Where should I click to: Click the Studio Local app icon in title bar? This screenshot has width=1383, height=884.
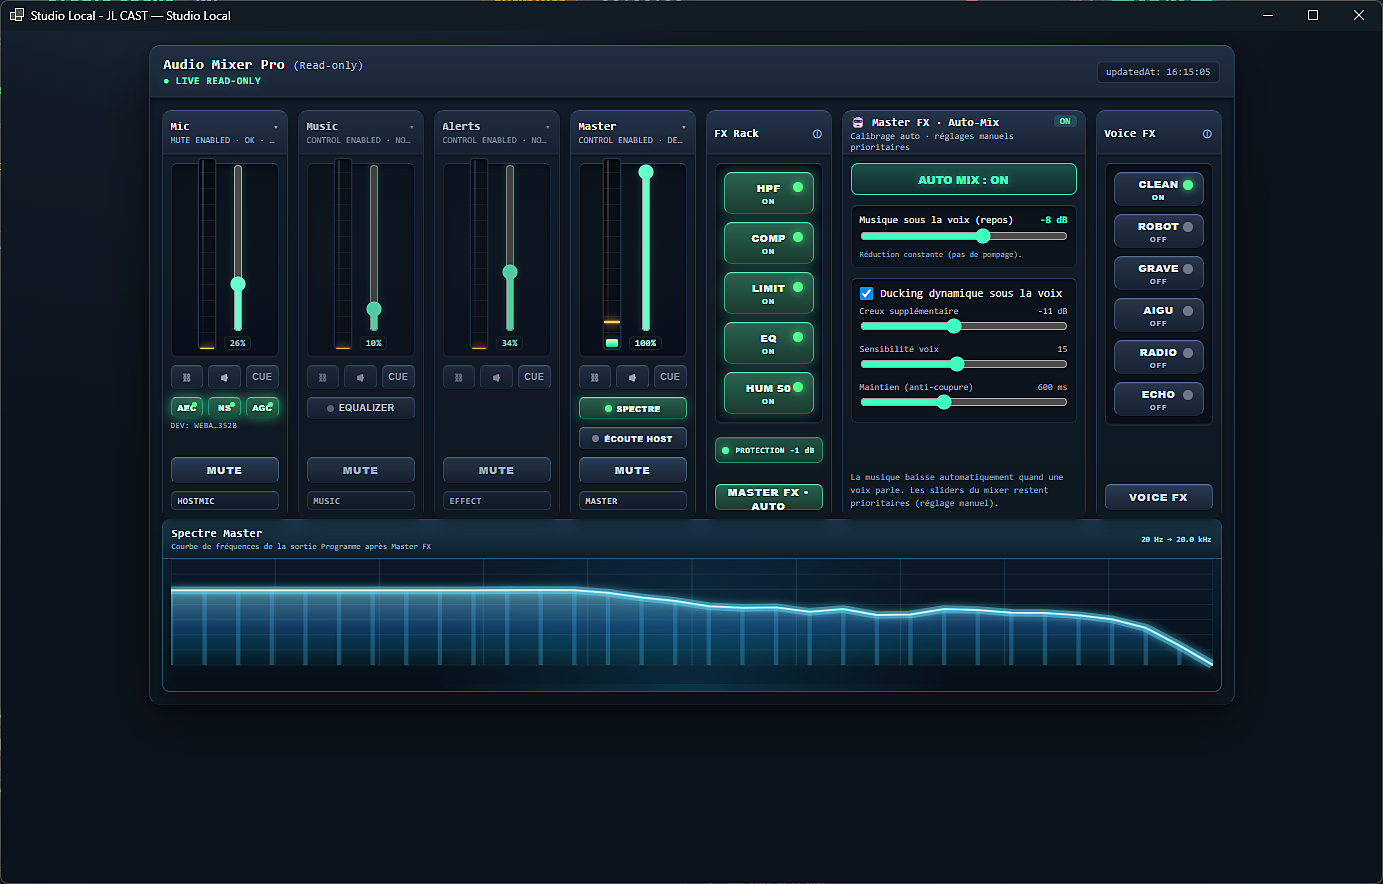(x=16, y=15)
